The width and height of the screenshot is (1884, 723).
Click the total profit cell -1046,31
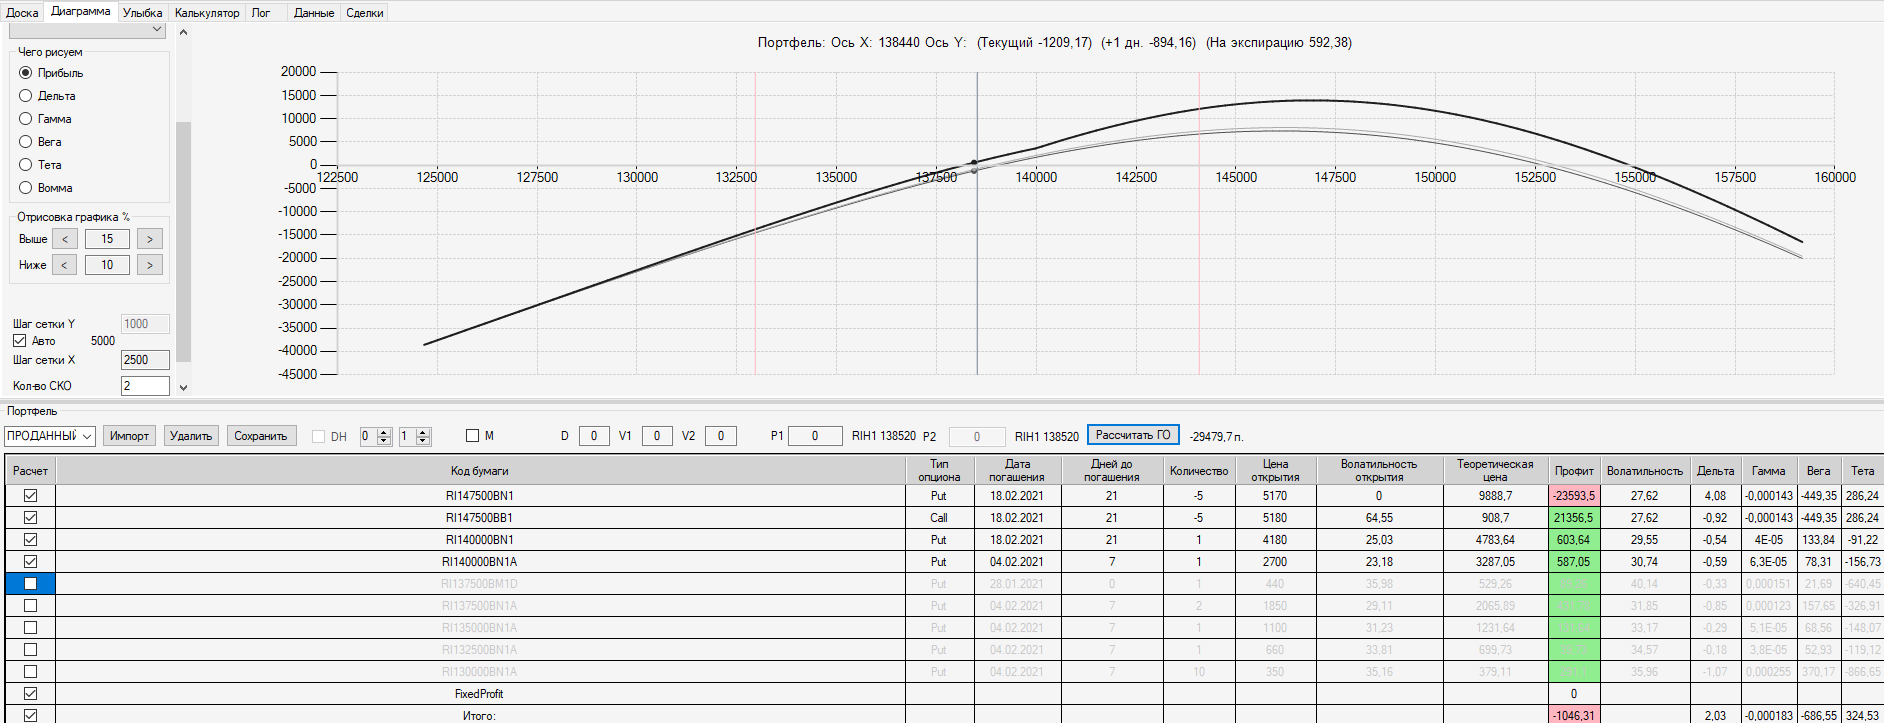click(1574, 715)
